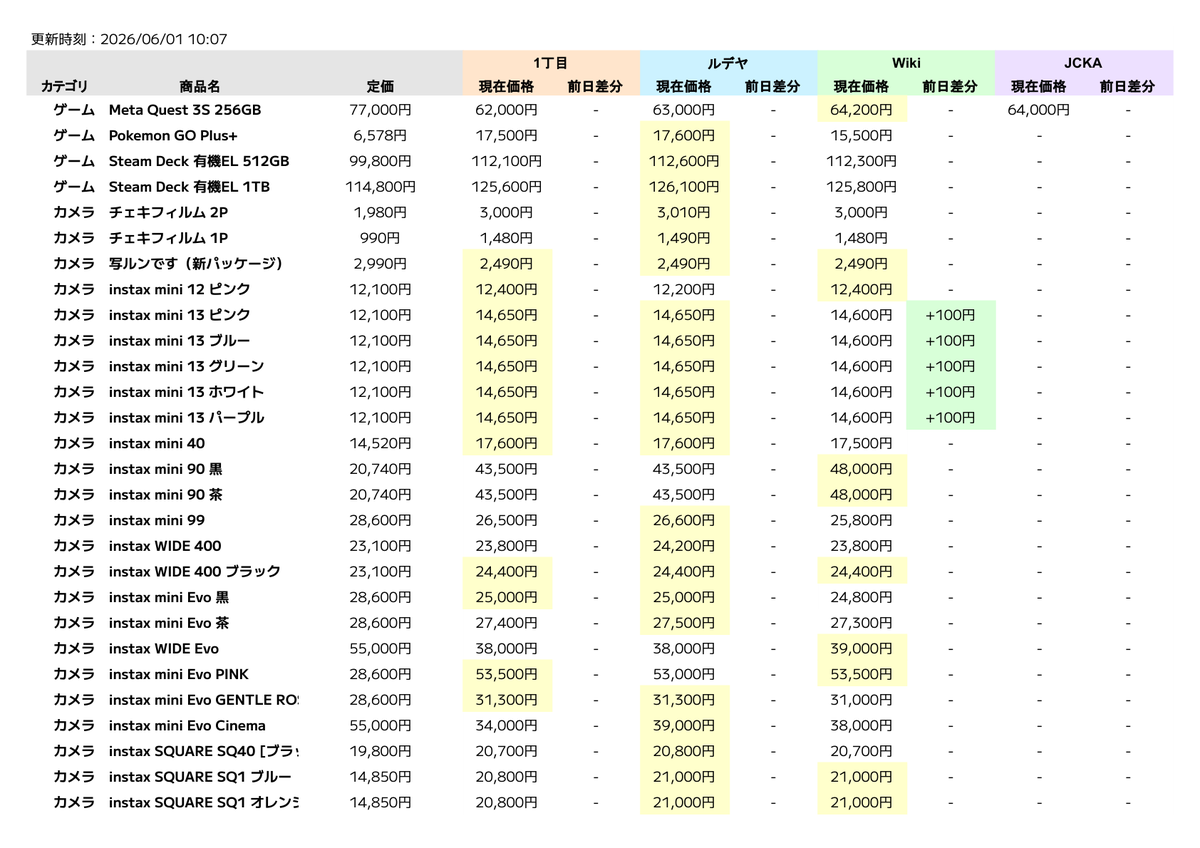
Task: Select the highlighted 64,200円 Wiki price
Action: pyautogui.click(x=862, y=110)
